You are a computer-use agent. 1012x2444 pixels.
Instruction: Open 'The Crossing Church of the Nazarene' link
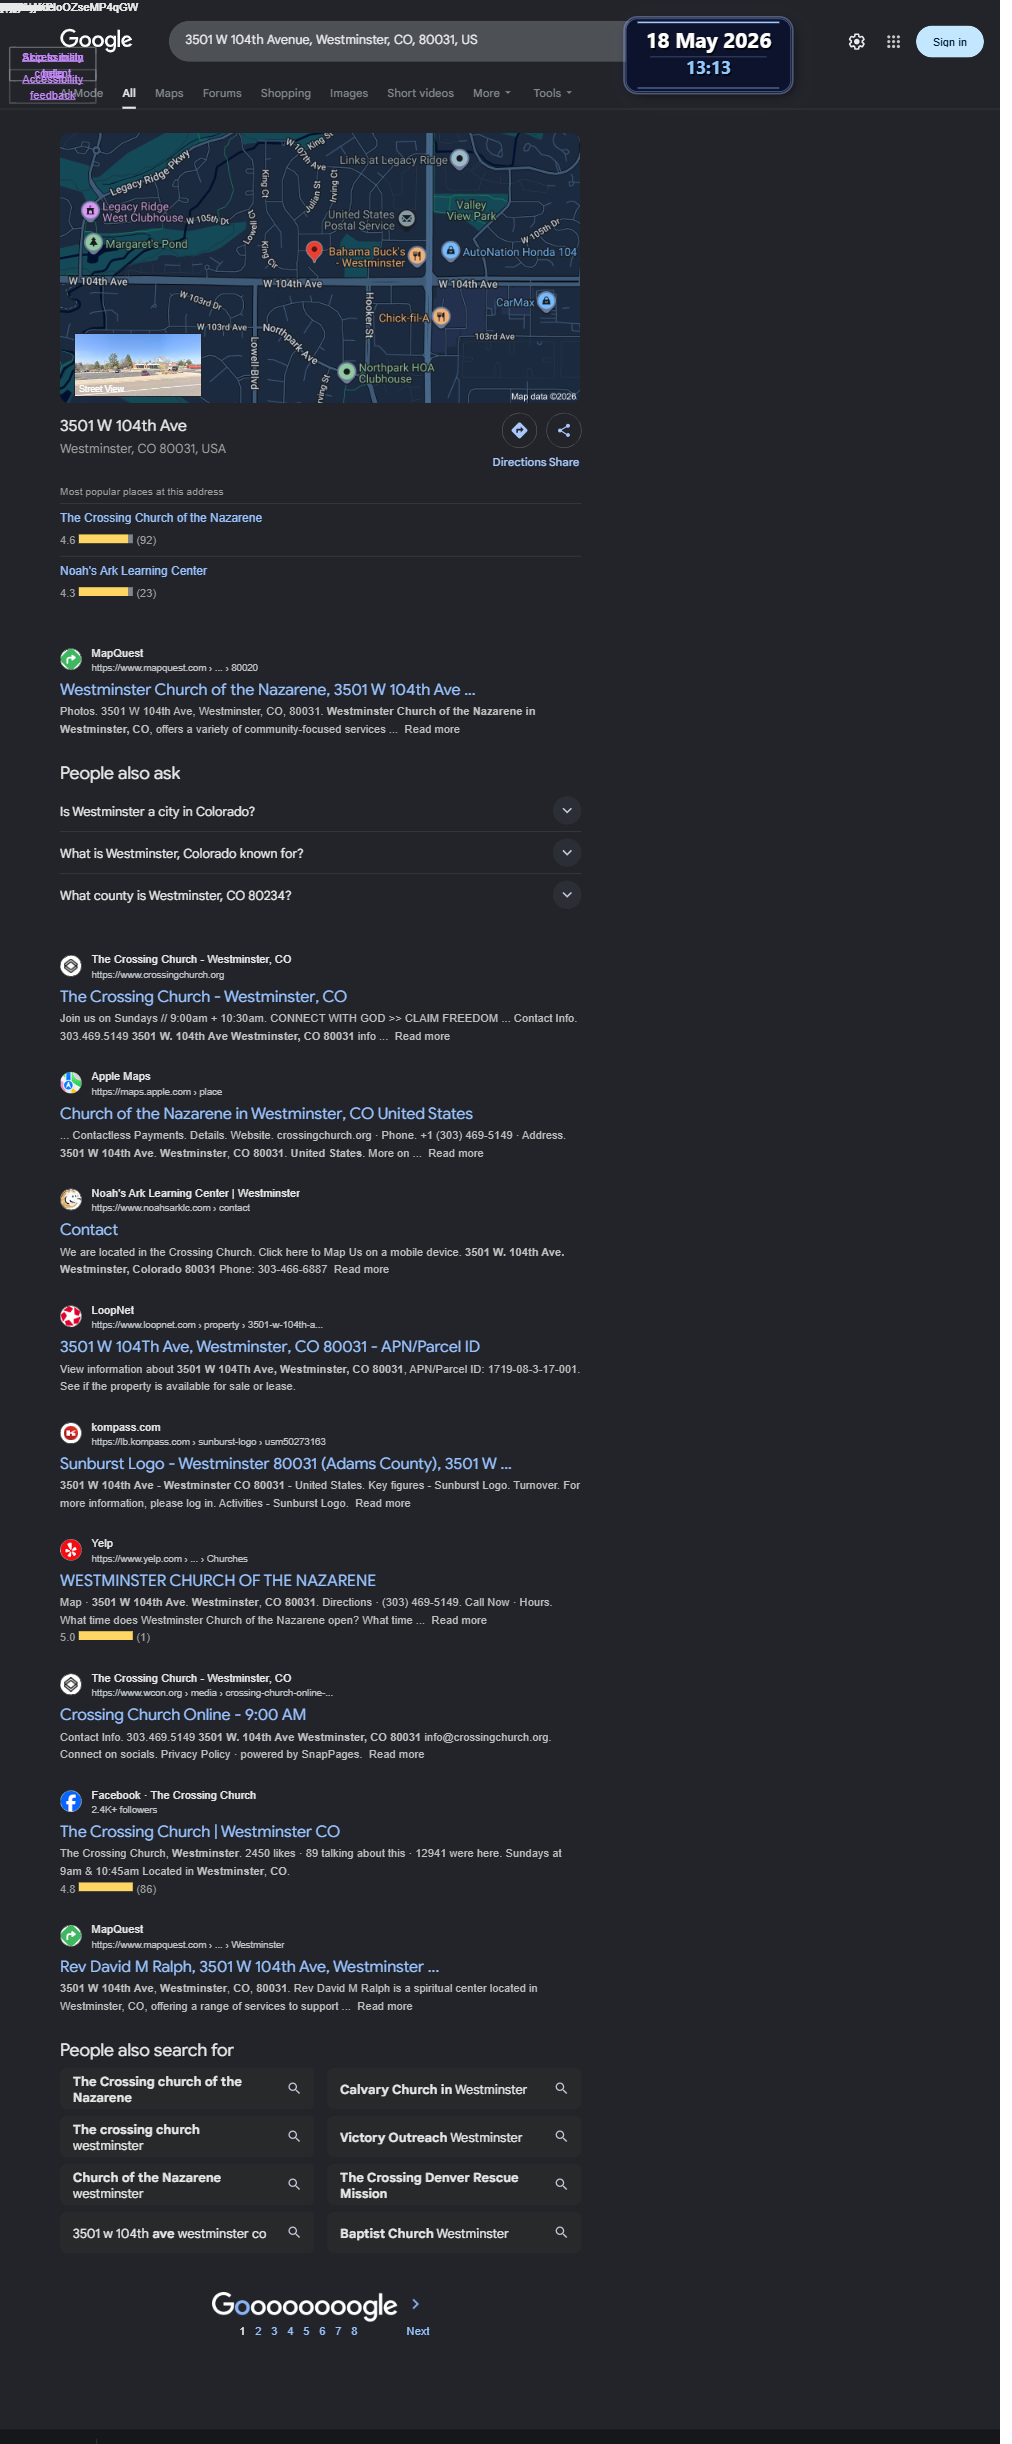tap(161, 518)
